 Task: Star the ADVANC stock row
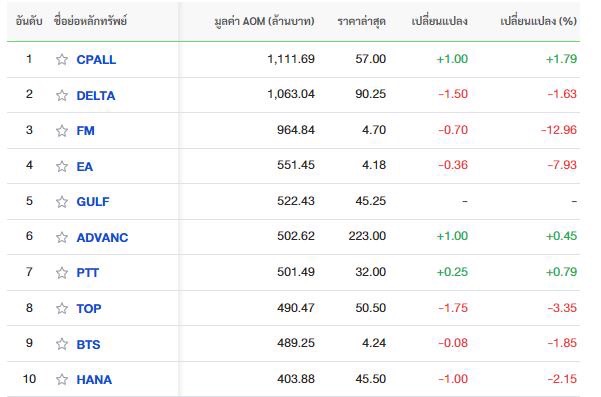(x=62, y=237)
